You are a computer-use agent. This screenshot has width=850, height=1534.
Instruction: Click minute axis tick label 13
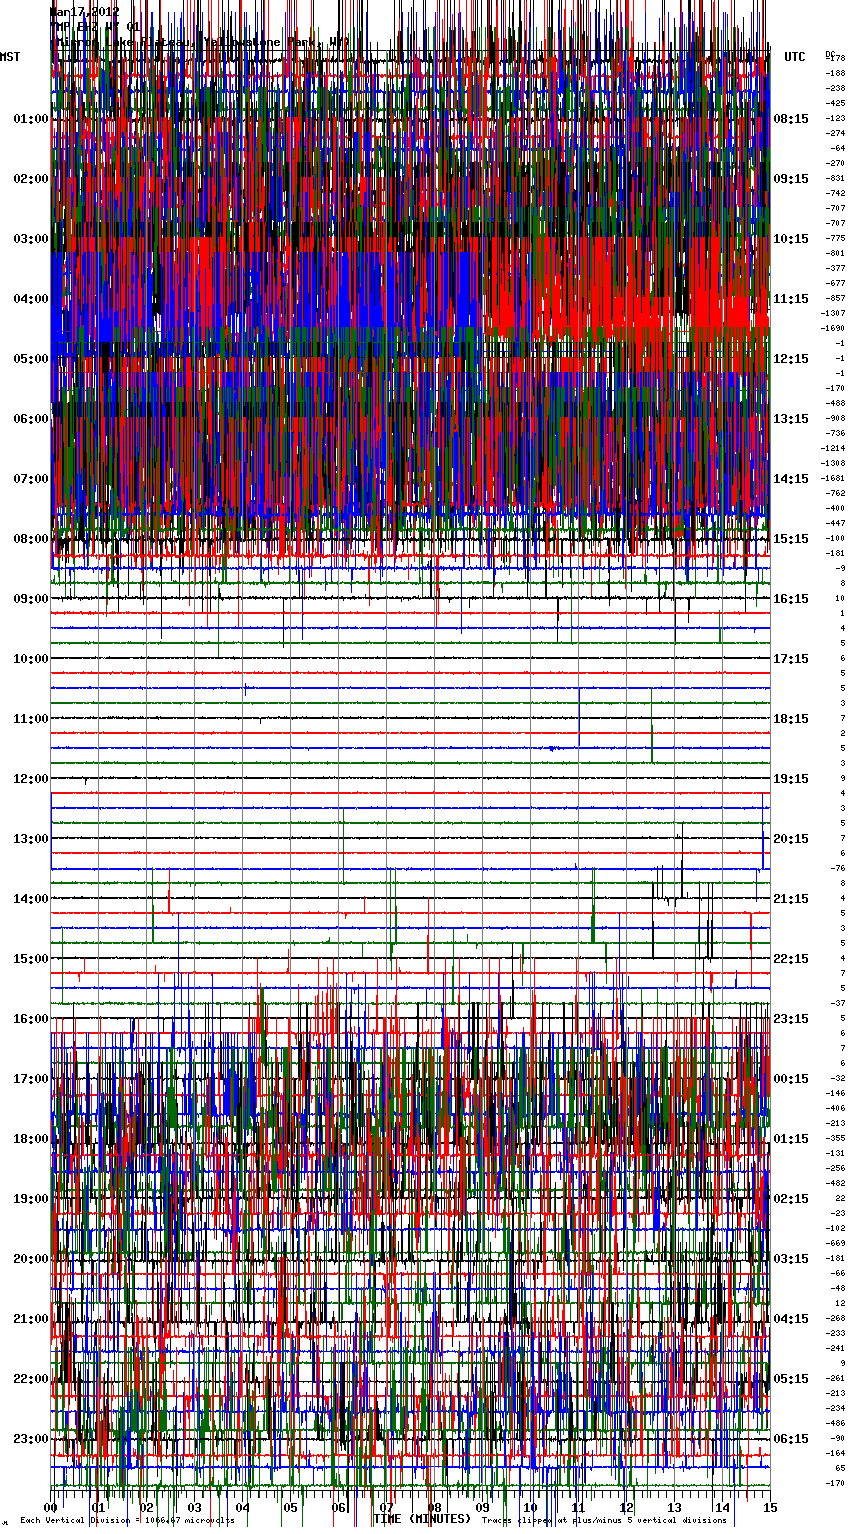pyautogui.click(x=674, y=1507)
